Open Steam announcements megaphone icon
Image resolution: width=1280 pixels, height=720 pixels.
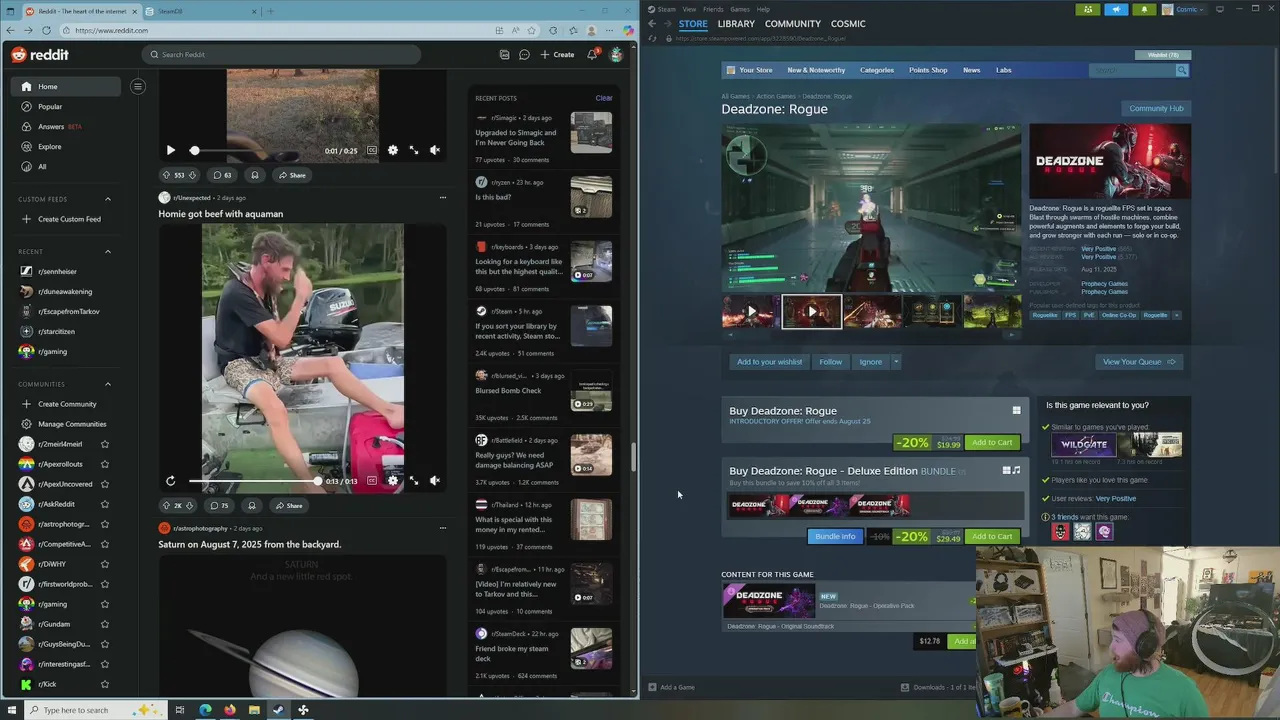(x=1116, y=9)
